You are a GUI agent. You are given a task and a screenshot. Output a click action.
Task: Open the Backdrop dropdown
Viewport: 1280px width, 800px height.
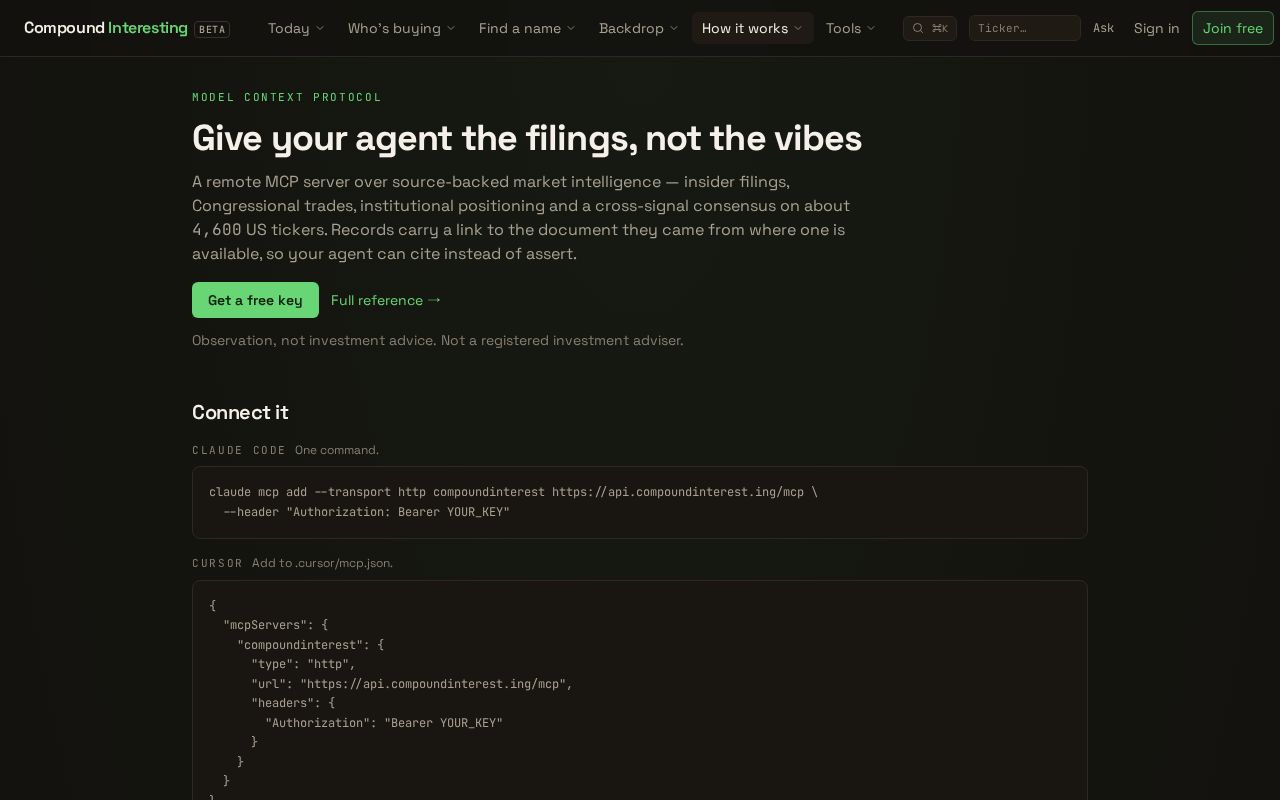click(638, 28)
